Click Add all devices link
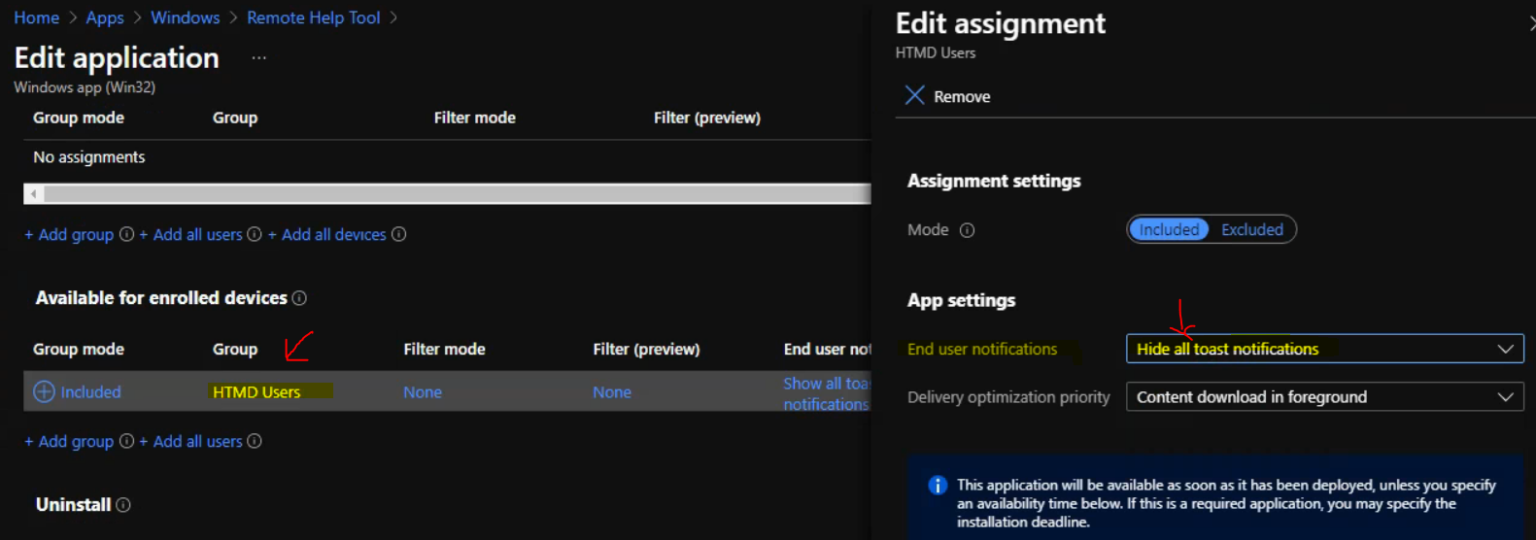Image resolution: width=1536 pixels, height=540 pixels. pos(333,235)
